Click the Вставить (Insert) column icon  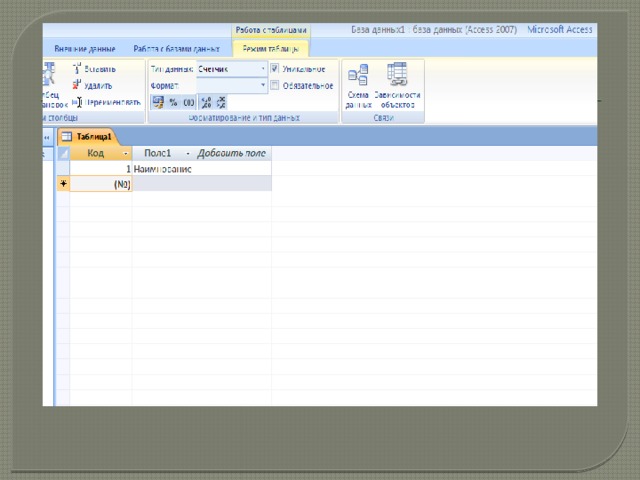point(77,69)
